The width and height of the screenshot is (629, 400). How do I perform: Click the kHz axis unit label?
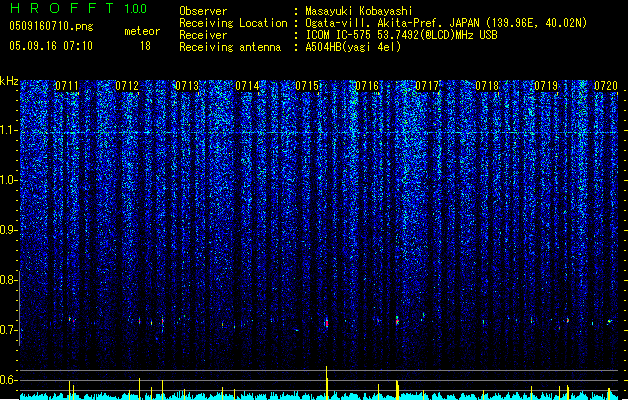[9, 81]
